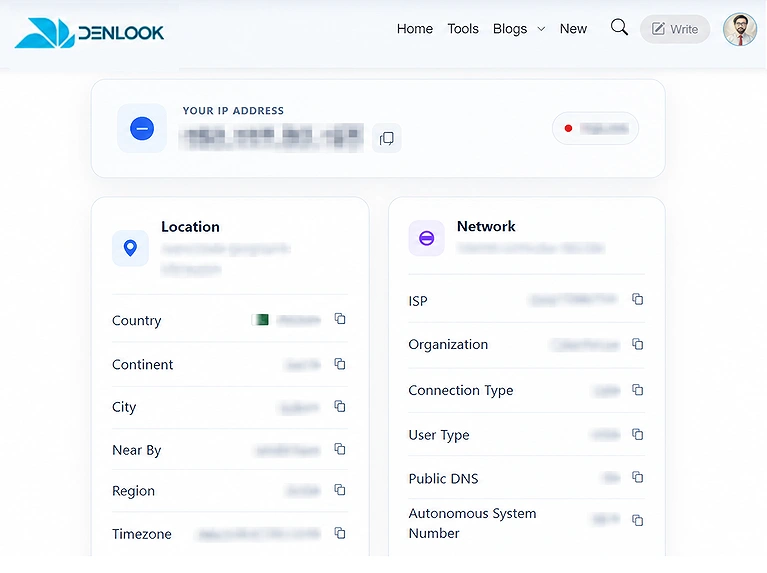The width and height of the screenshot is (767, 573).
Task: Copy the Connection Type value
Action: (x=637, y=390)
